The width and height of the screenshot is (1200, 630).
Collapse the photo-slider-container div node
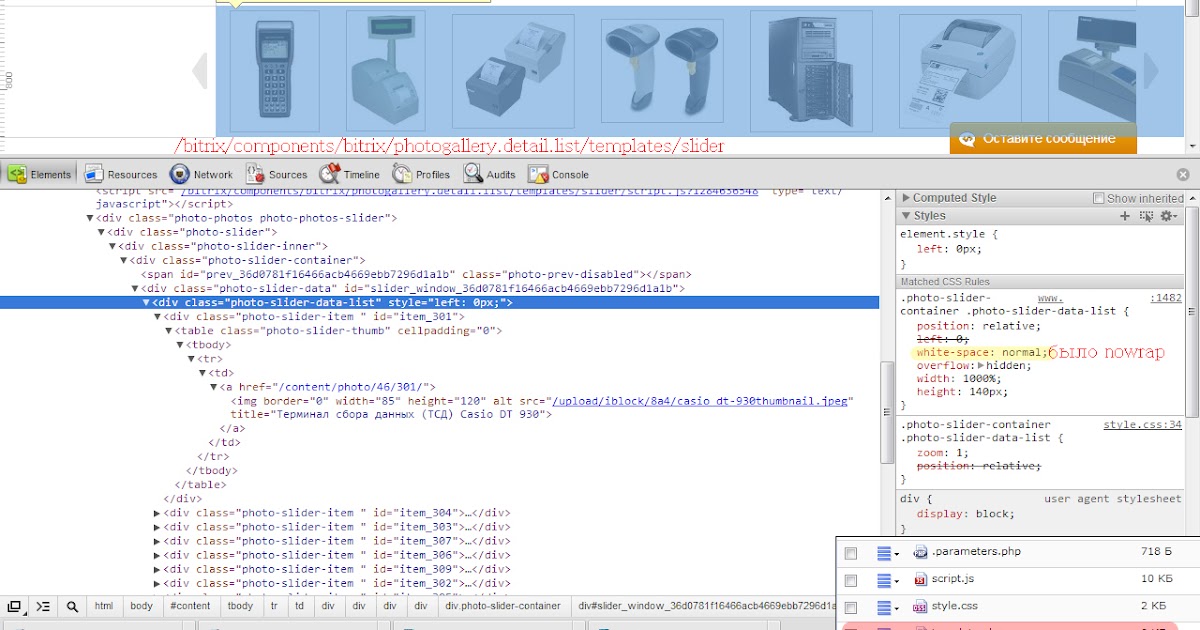tap(123, 260)
